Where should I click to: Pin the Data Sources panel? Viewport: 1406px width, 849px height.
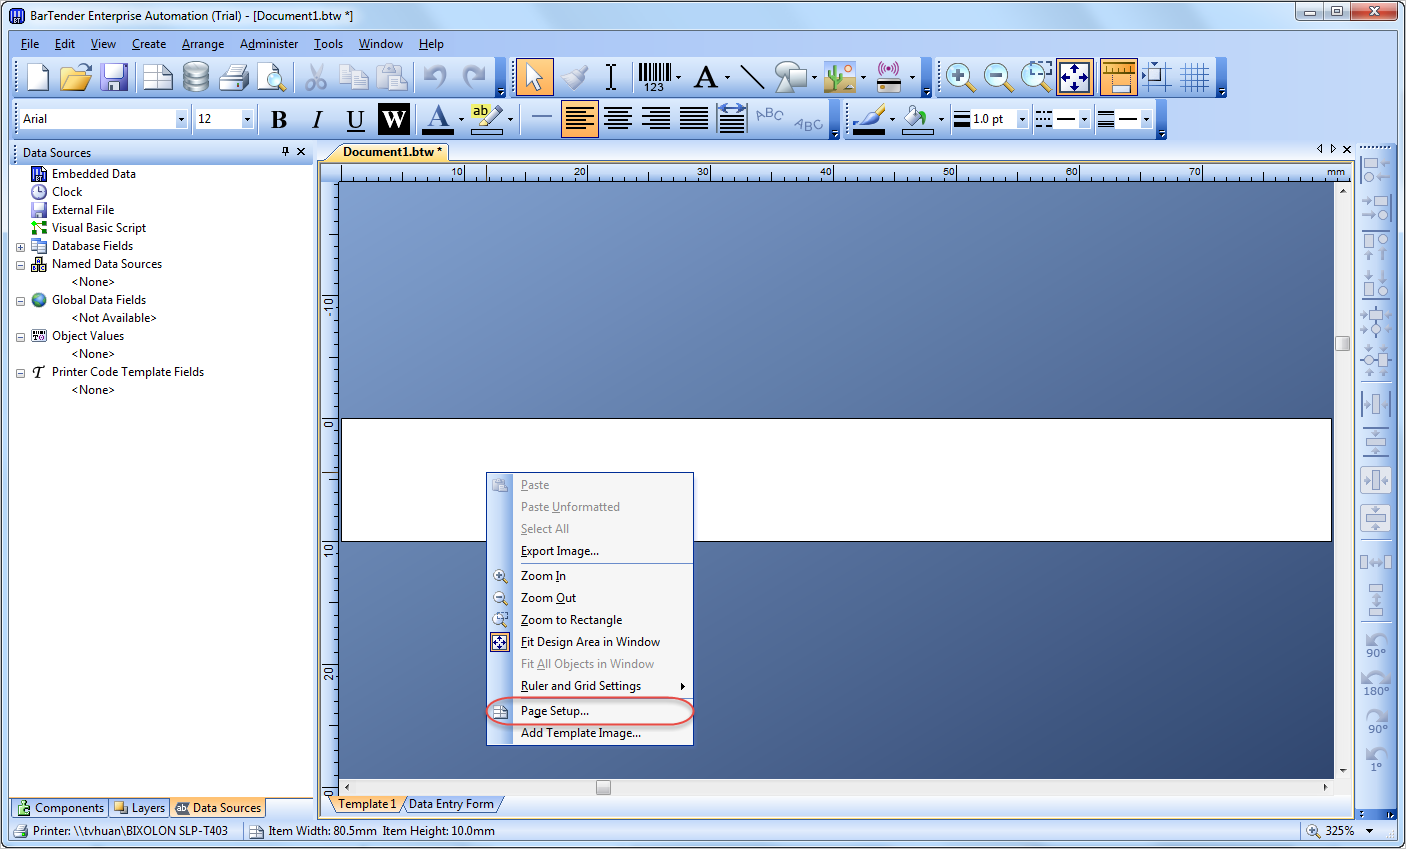pos(285,152)
